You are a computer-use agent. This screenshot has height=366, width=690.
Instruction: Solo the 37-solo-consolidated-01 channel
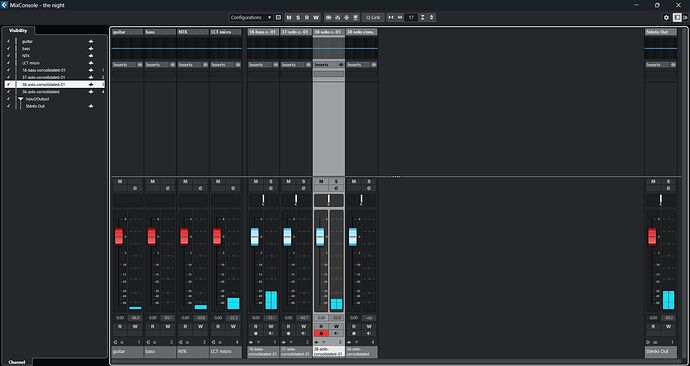pos(303,181)
